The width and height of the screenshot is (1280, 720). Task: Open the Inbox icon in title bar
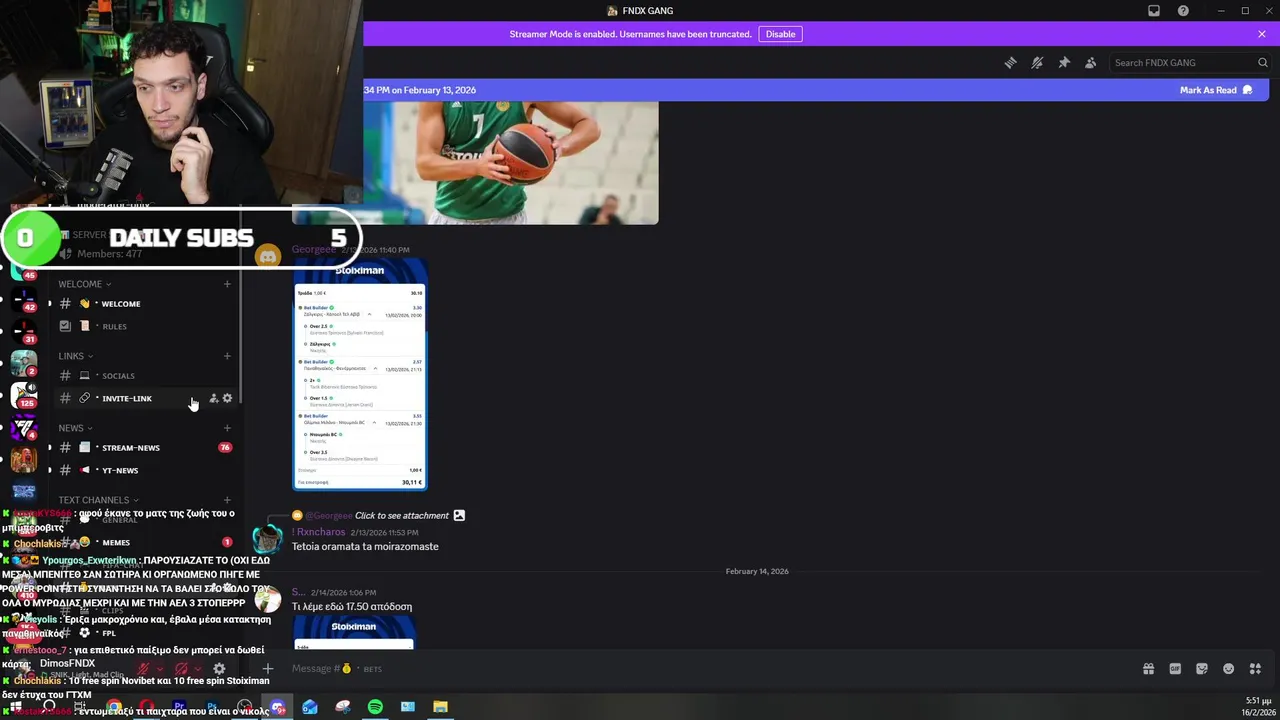(x=1154, y=11)
